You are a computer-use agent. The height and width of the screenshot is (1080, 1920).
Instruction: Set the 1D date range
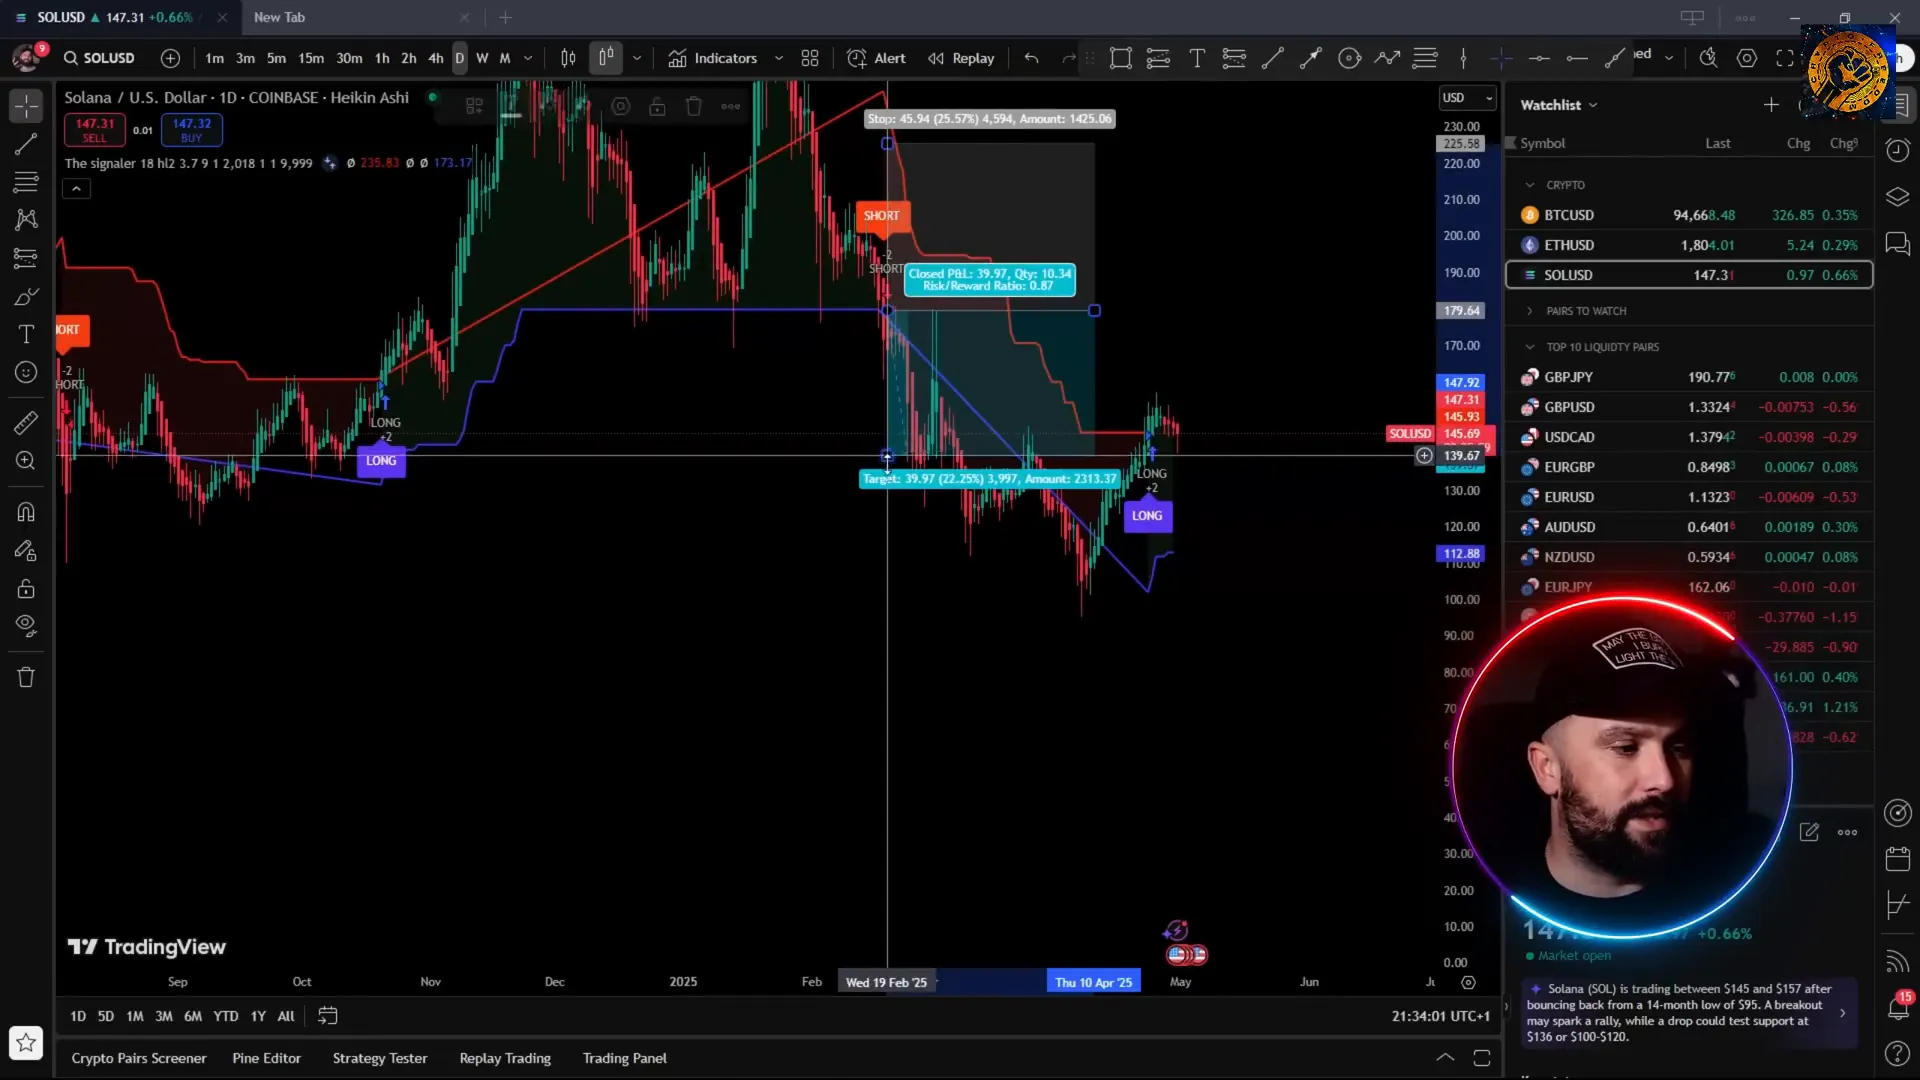coord(78,1016)
